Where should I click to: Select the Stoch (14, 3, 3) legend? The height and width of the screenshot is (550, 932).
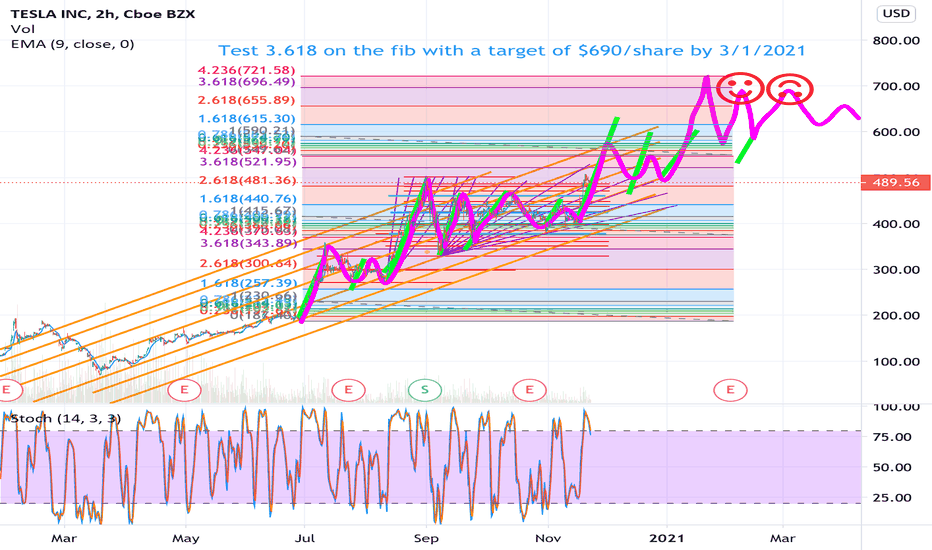(x=66, y=419)
